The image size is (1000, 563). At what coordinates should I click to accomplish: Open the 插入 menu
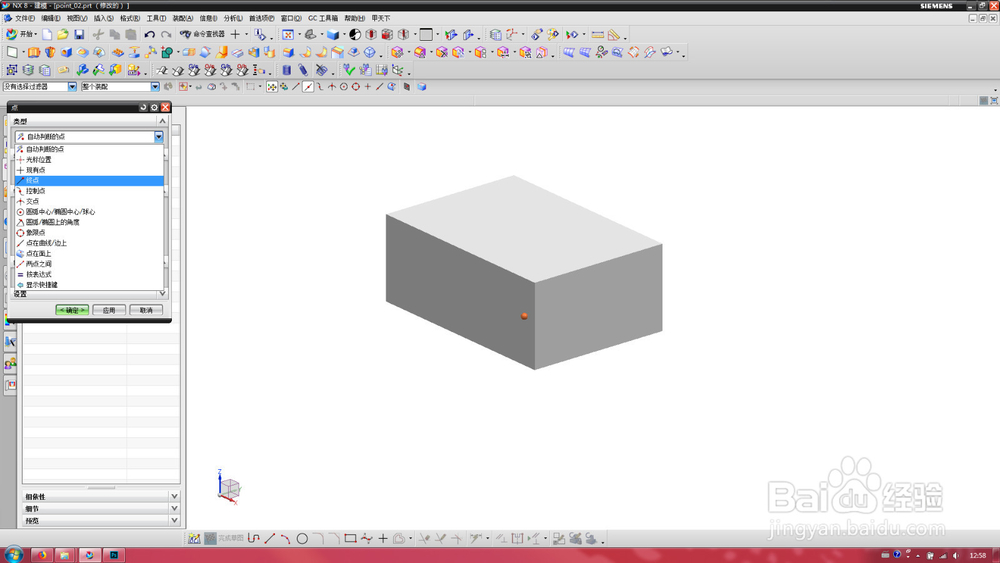pos(103,18)
